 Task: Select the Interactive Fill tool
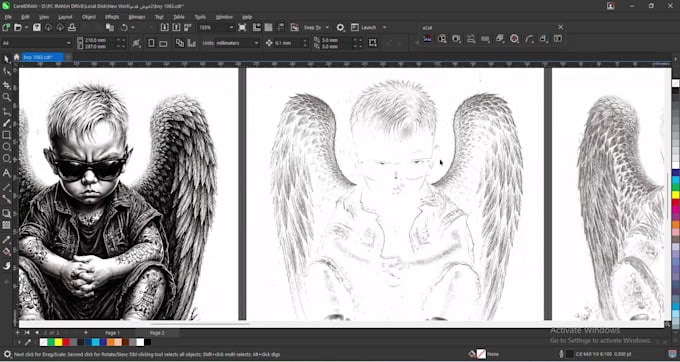(7, 252)
